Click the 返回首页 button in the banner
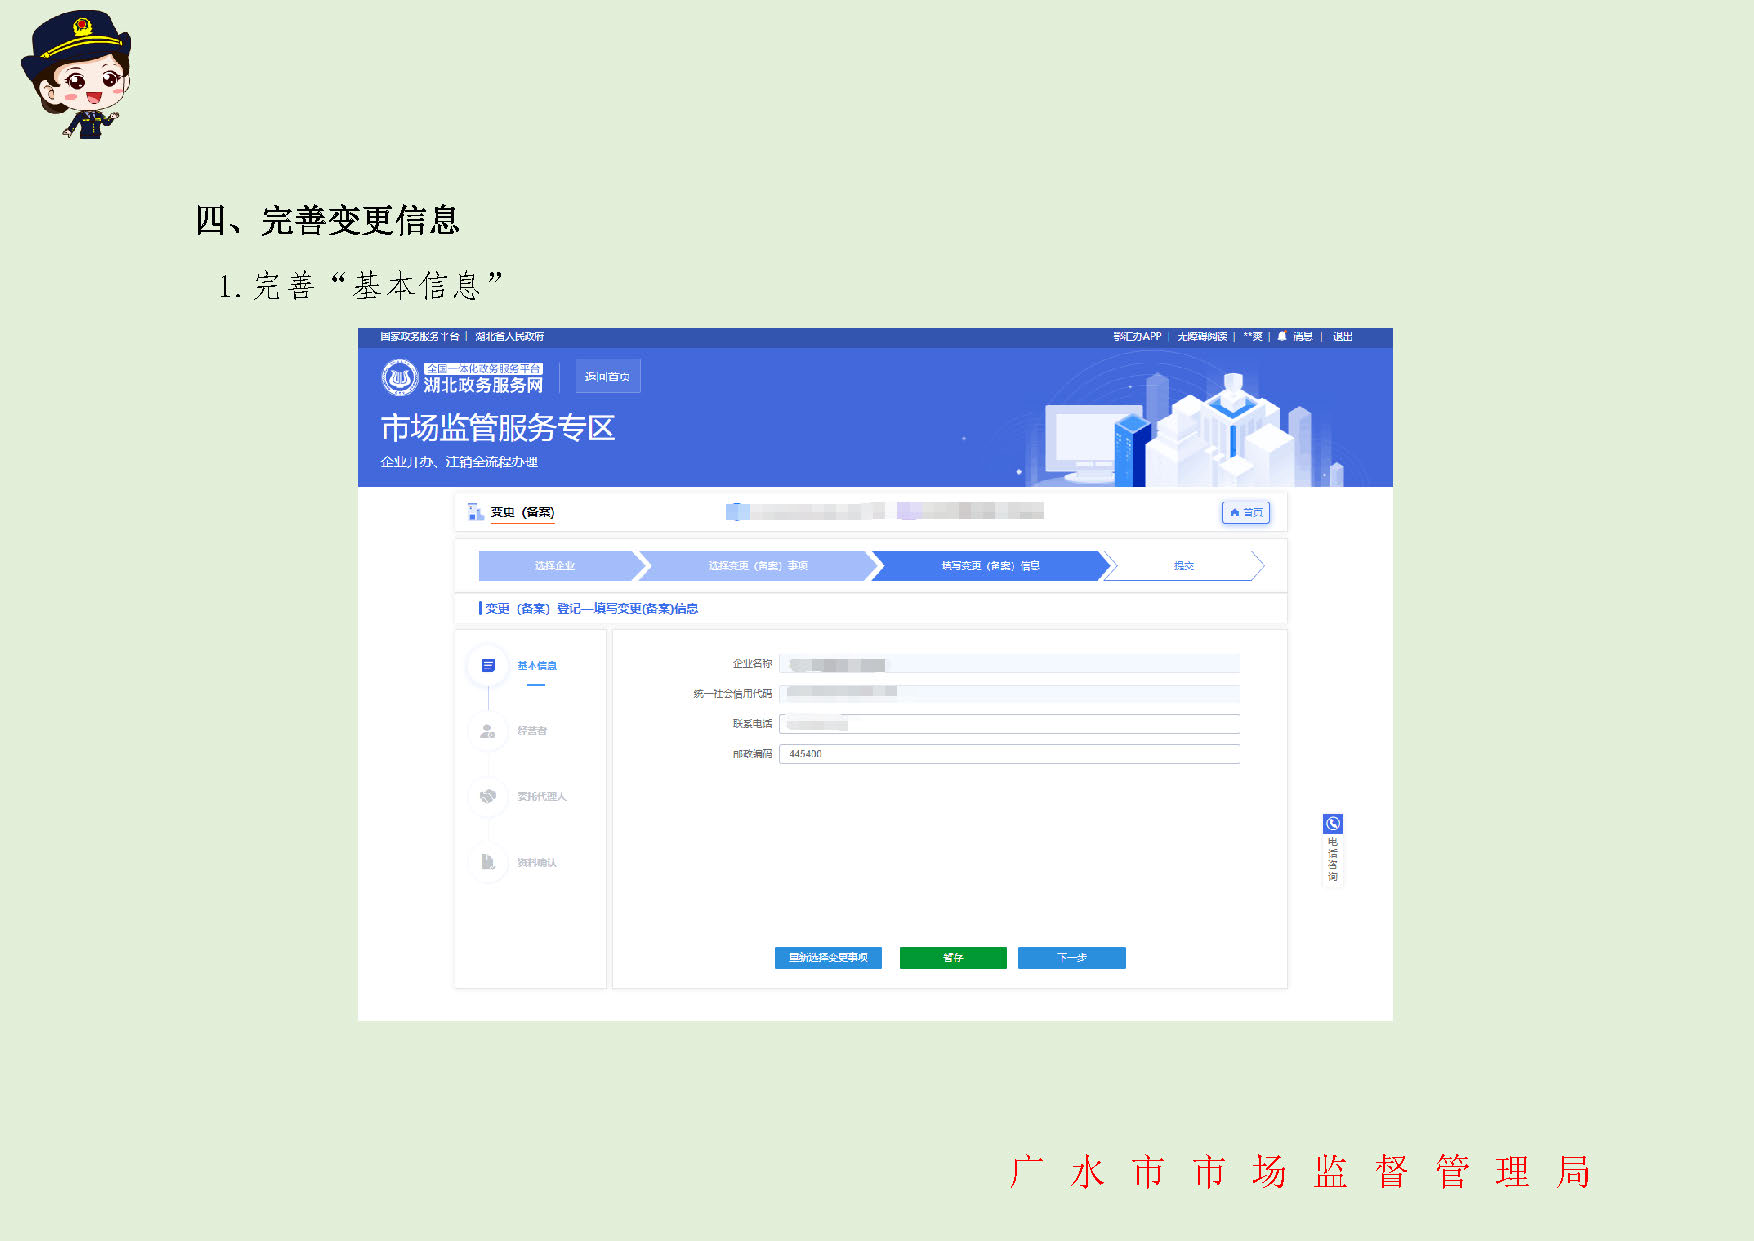This screenshot has height=1241, width=1754. click(x=608, y=377)
